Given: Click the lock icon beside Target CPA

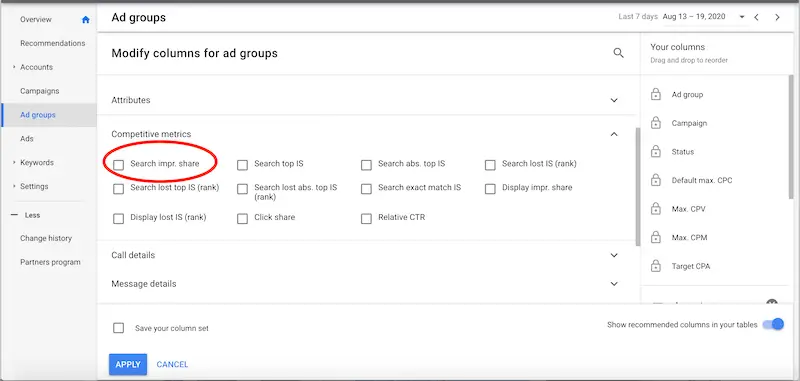Looking at the screenshot, I should coord(656,266).
